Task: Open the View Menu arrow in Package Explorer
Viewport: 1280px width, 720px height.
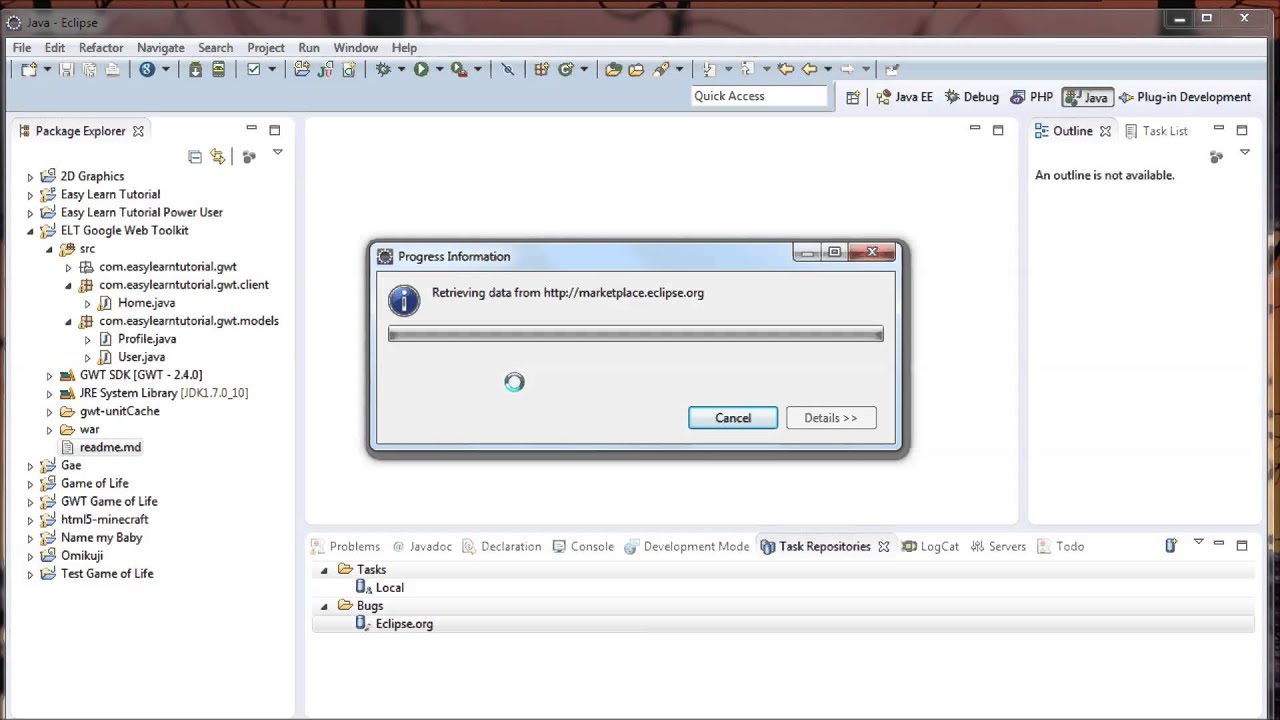Action: point(277,152)
